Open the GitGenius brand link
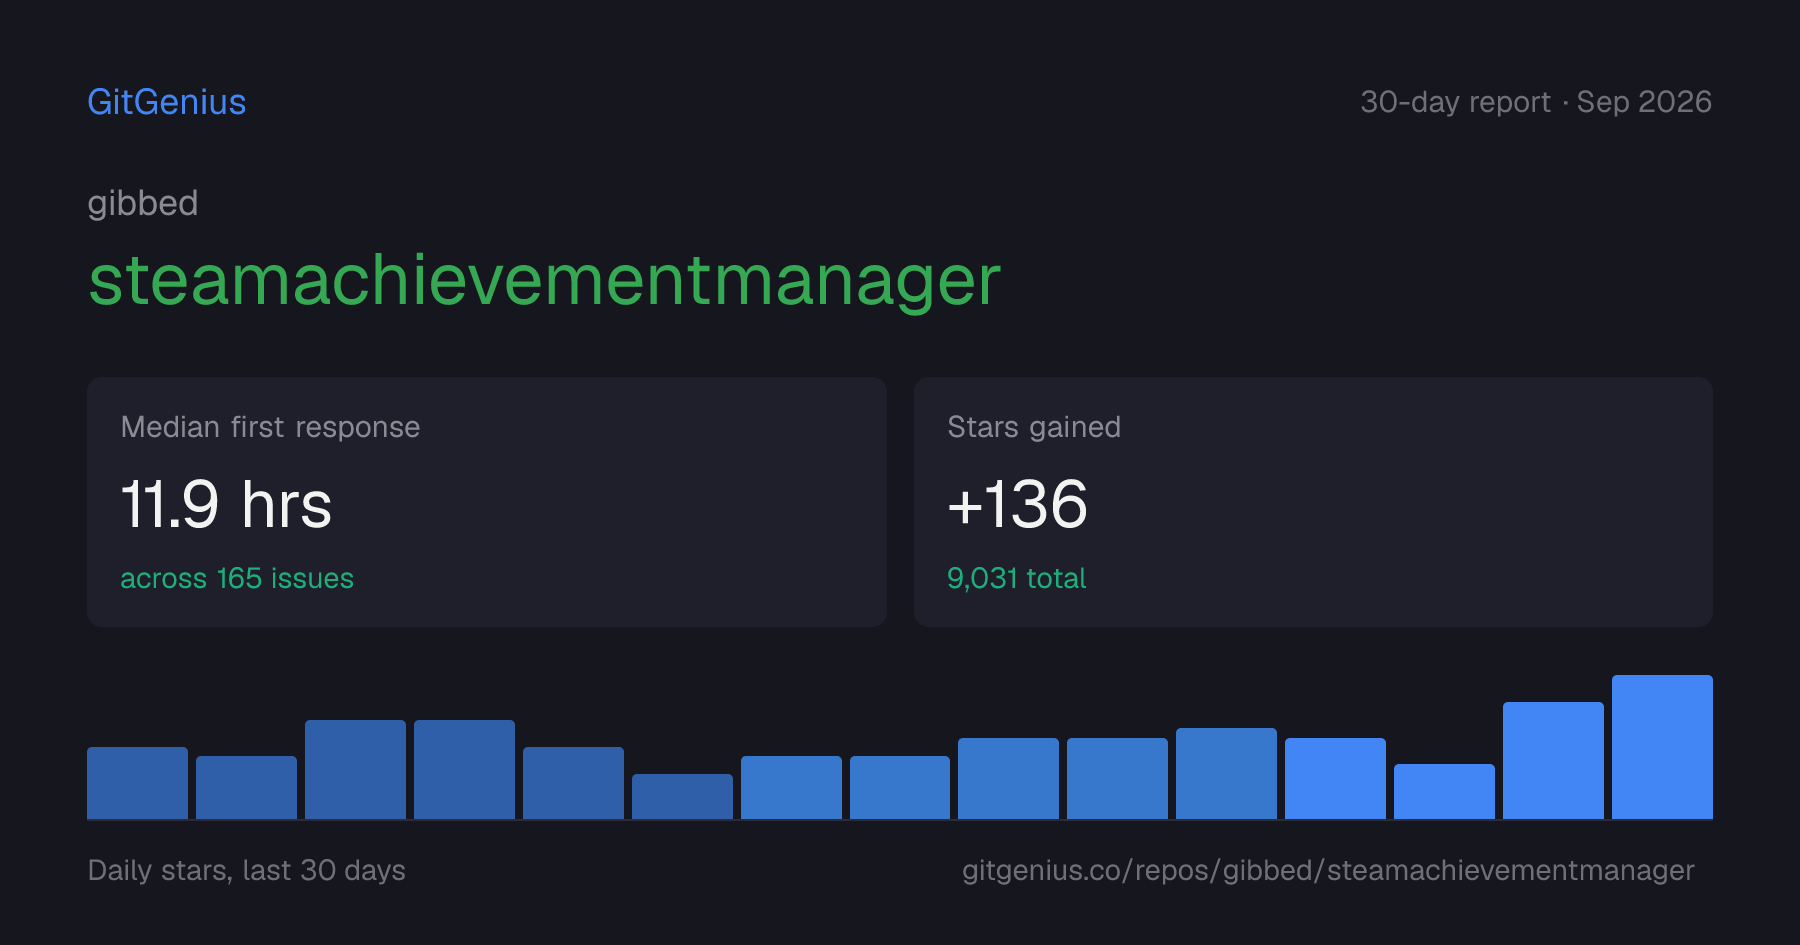The image size is (1800, 945). tap(167, 102)
